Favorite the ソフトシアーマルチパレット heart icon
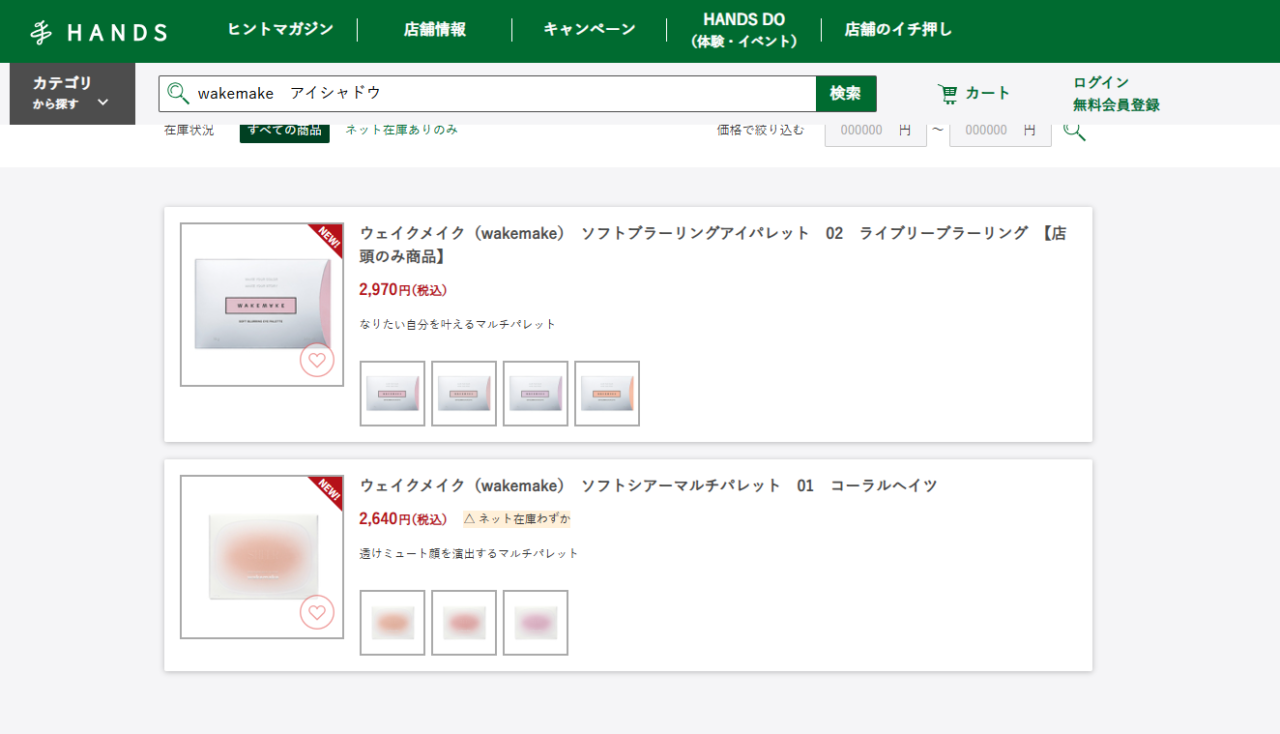1280x734 pixels. pyautogui.click(x=317, y=612)
